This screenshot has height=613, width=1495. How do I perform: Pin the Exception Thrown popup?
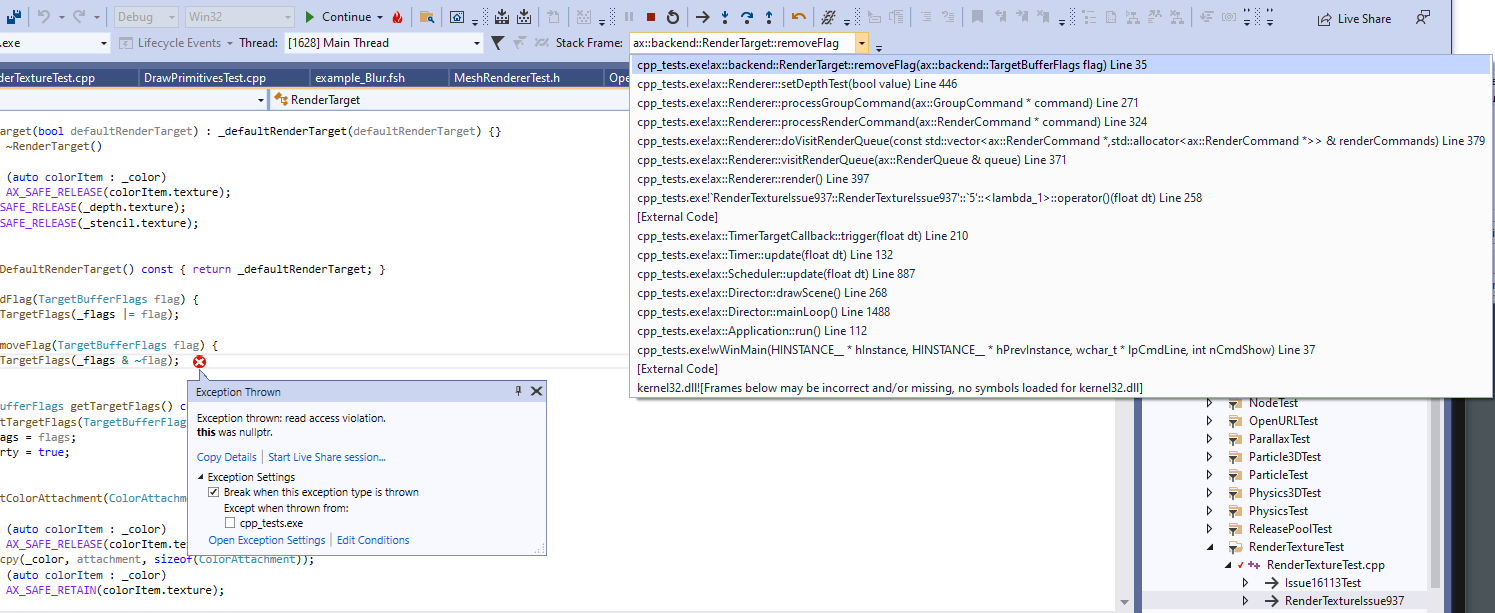coord(517,390)
